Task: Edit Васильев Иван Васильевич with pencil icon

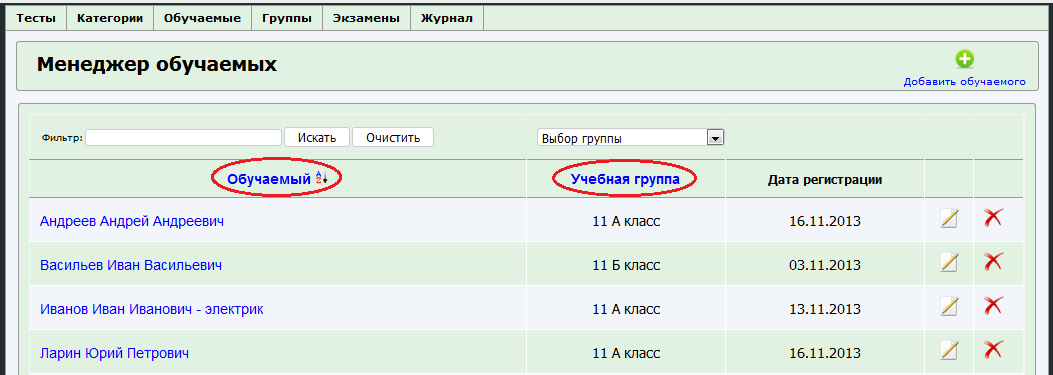Action: pyautogui.click(x=949, y=262)
